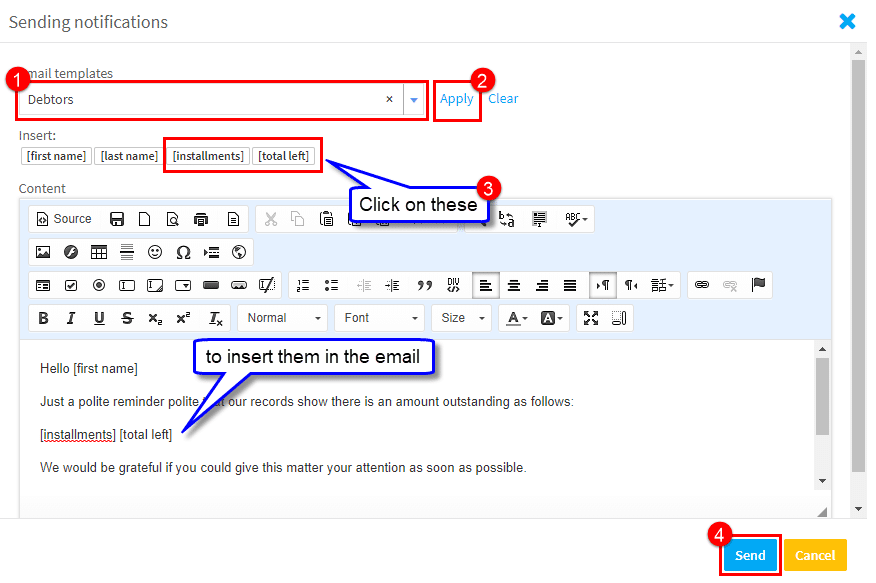This screenshot has width=876, height=583.
Task: Click the Source view button
Action: pyautogui.click(x=63, y=219)
